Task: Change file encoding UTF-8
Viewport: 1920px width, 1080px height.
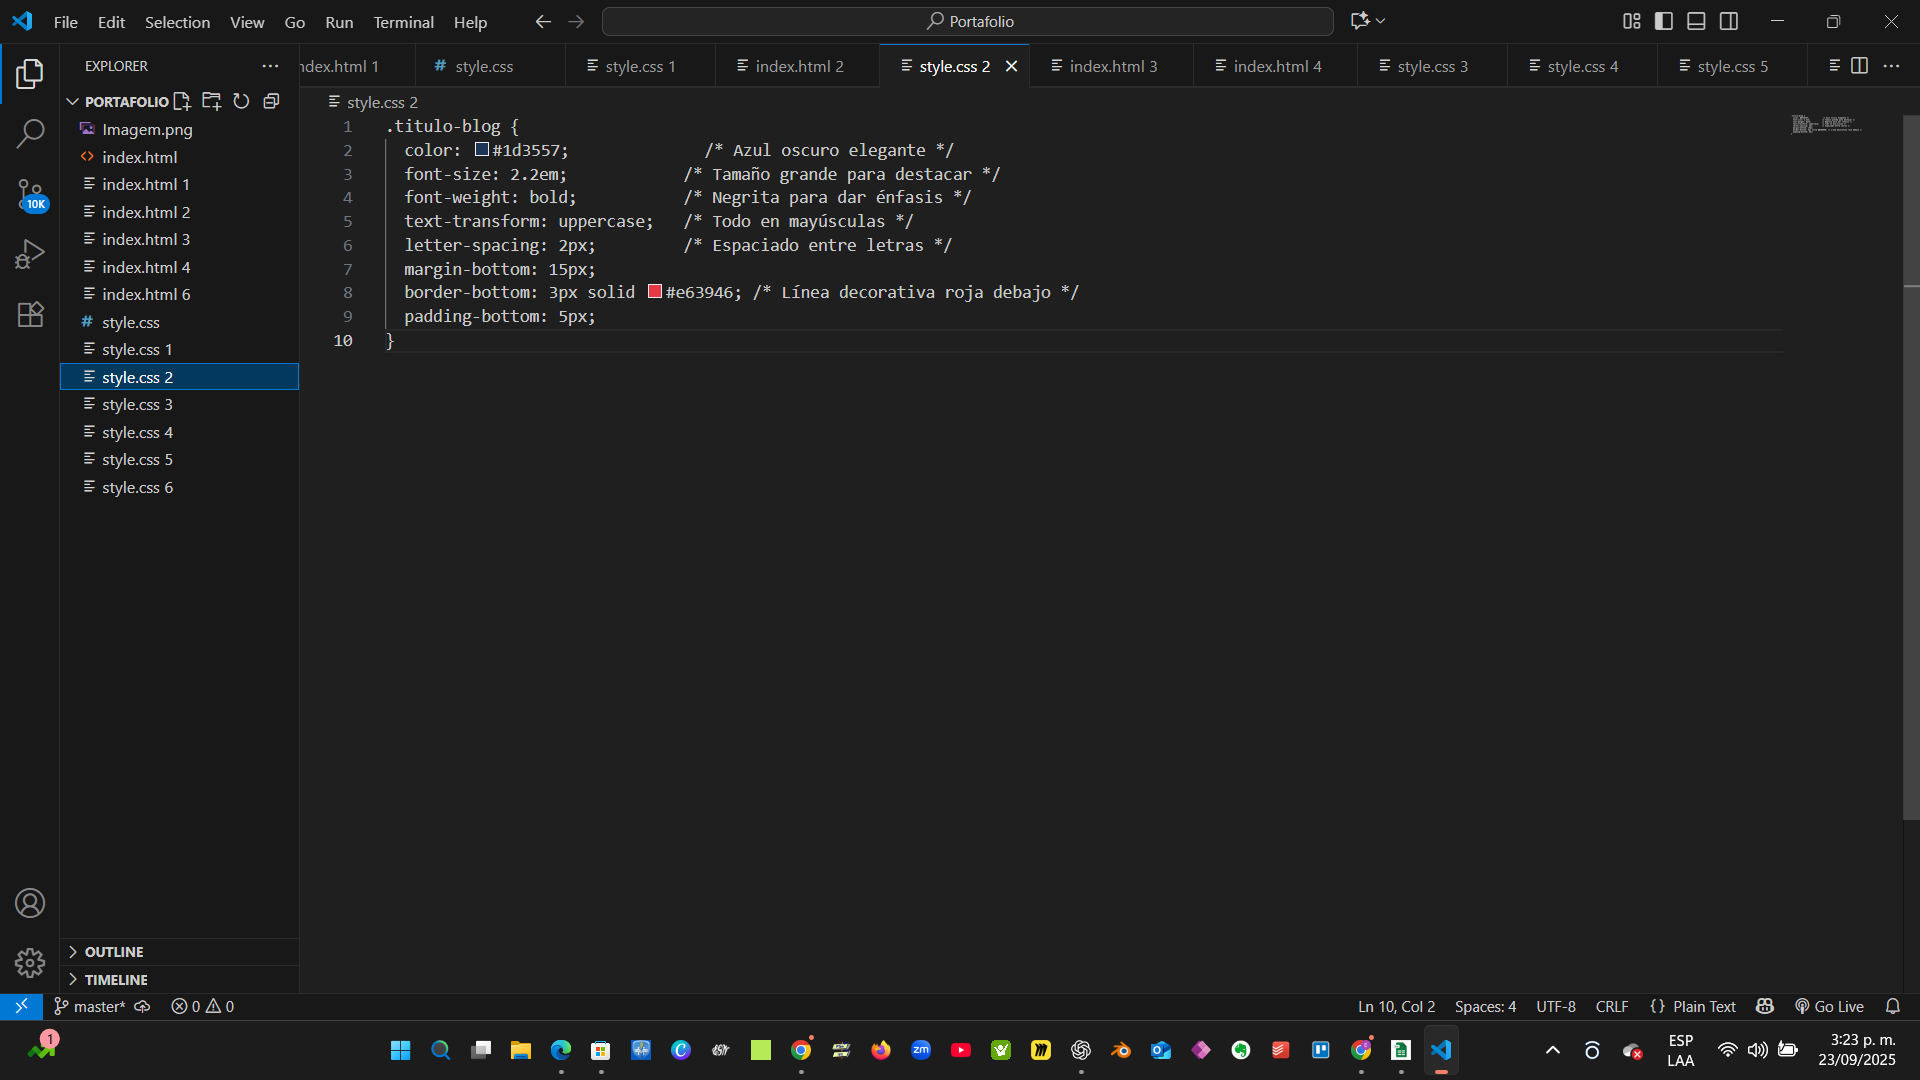Action: [x=1556, y=1007]
